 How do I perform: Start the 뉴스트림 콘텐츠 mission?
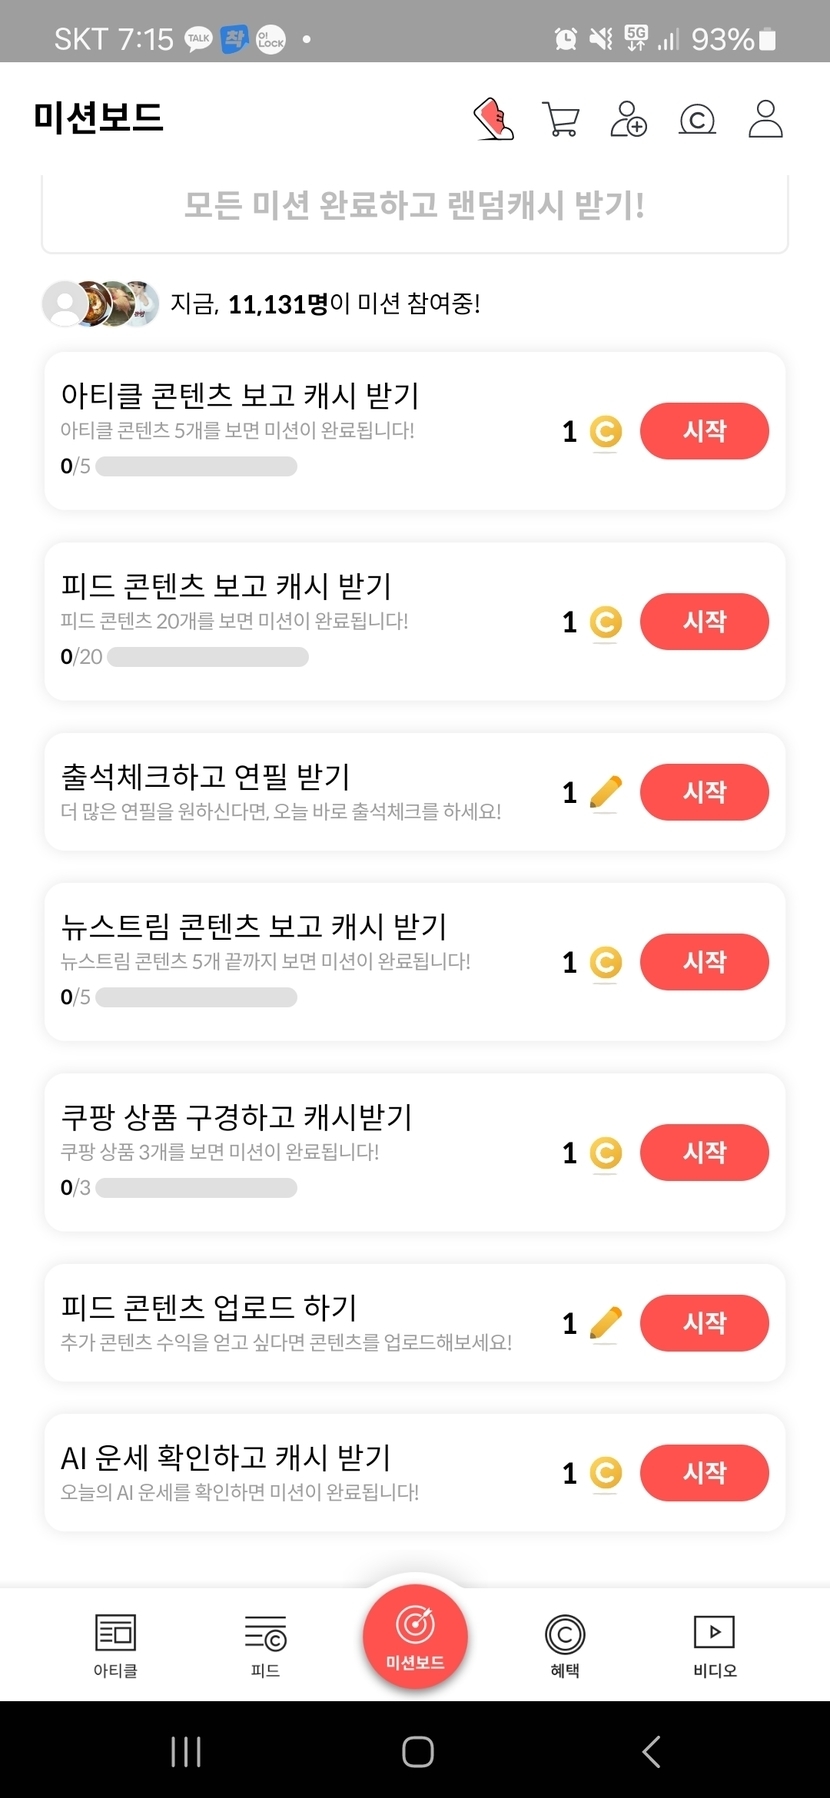[x=704, y=962]
